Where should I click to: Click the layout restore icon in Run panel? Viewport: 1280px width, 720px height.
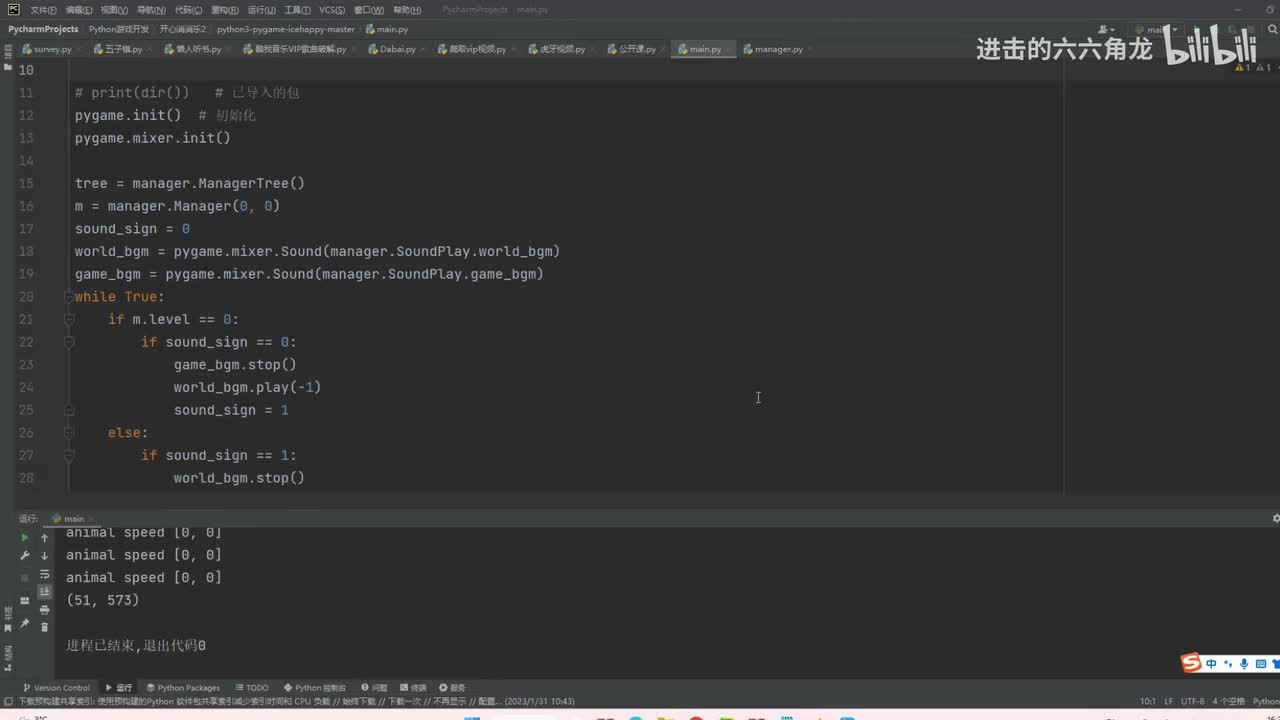pyautogui.click(x=25, y=602)
